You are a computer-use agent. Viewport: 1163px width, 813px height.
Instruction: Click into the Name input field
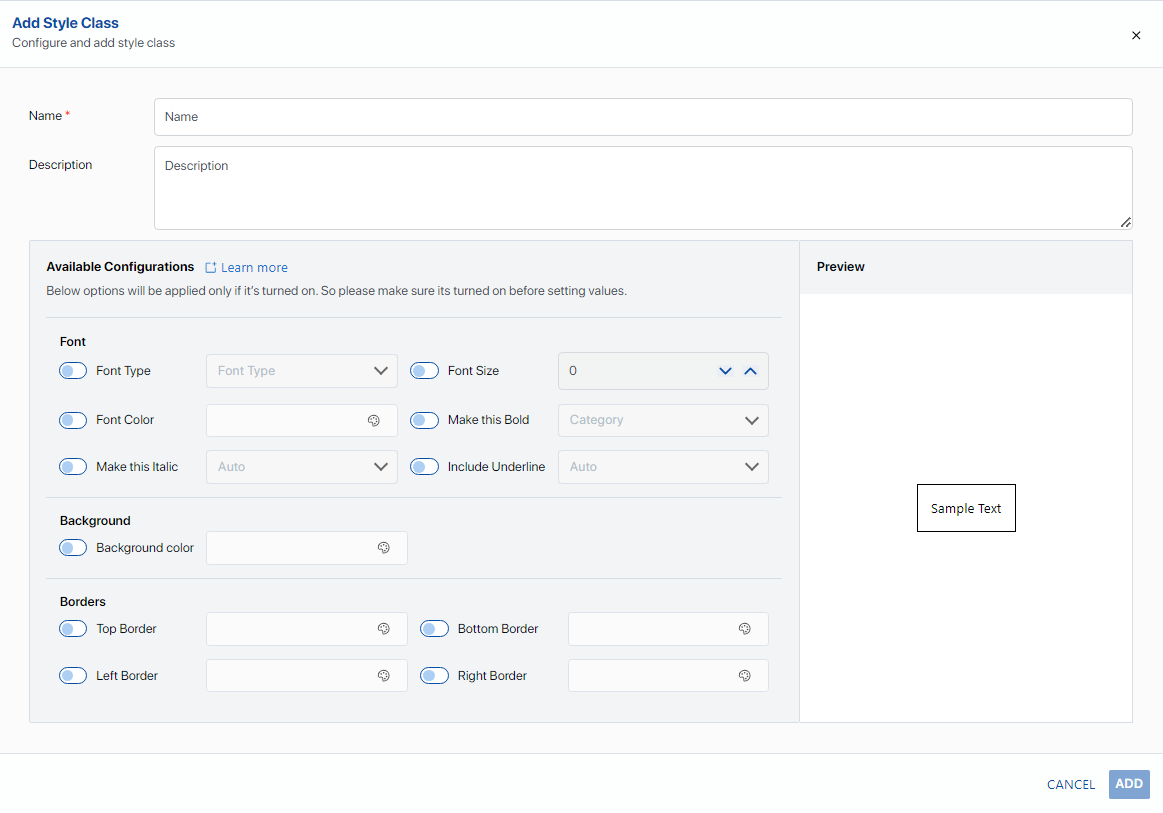[643, 116]
